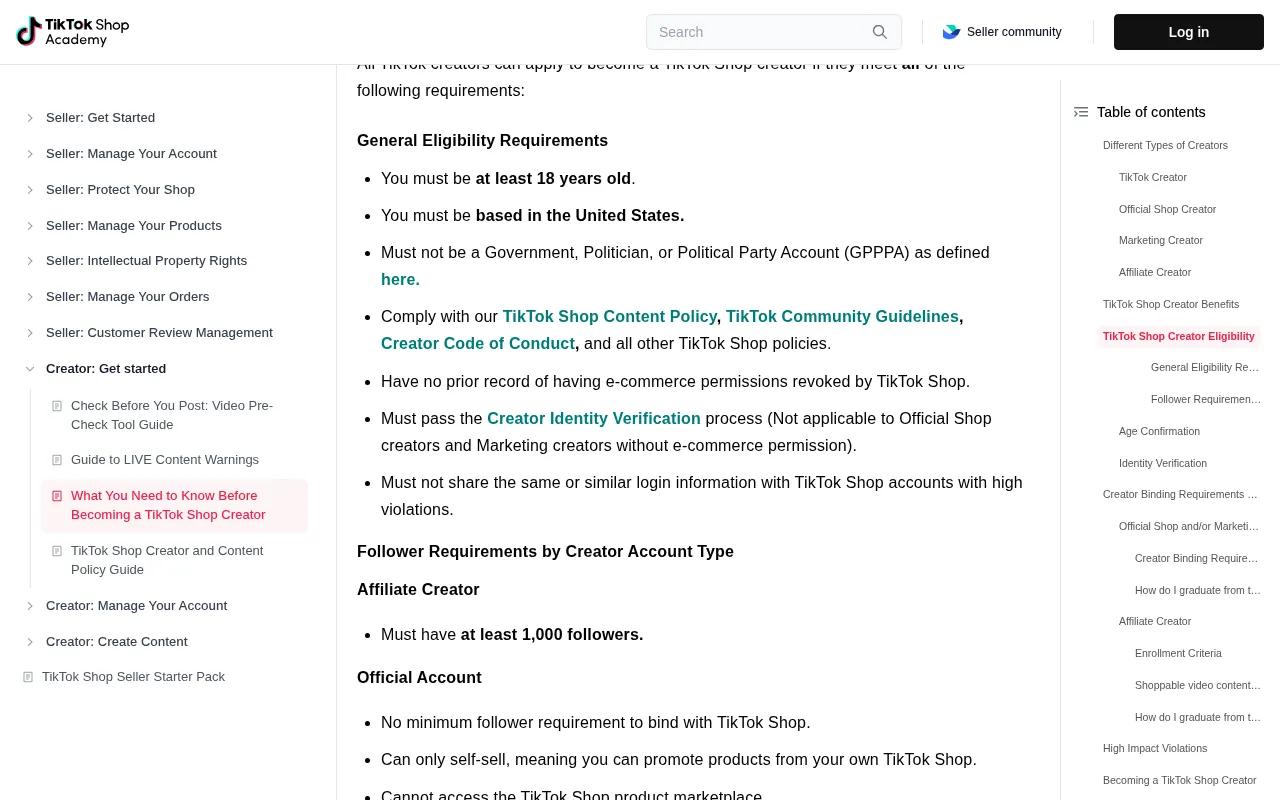
Task: Expand Seller: Intellectual Property Rights chevron
Action: tap(30, 261)
